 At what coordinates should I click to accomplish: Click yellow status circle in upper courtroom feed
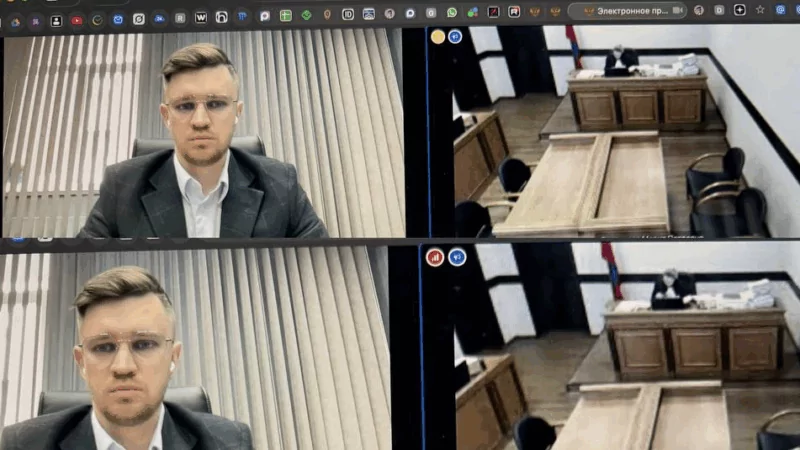tap(438, 37)
